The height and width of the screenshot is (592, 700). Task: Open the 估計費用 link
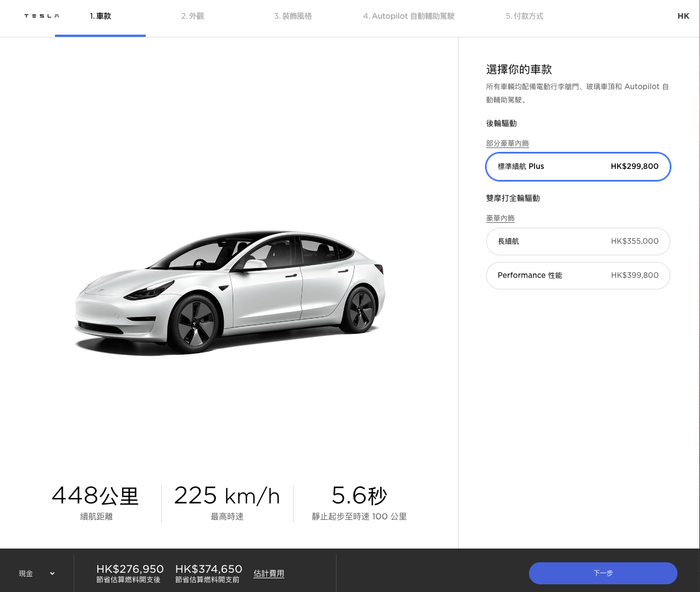pos(269,574)
